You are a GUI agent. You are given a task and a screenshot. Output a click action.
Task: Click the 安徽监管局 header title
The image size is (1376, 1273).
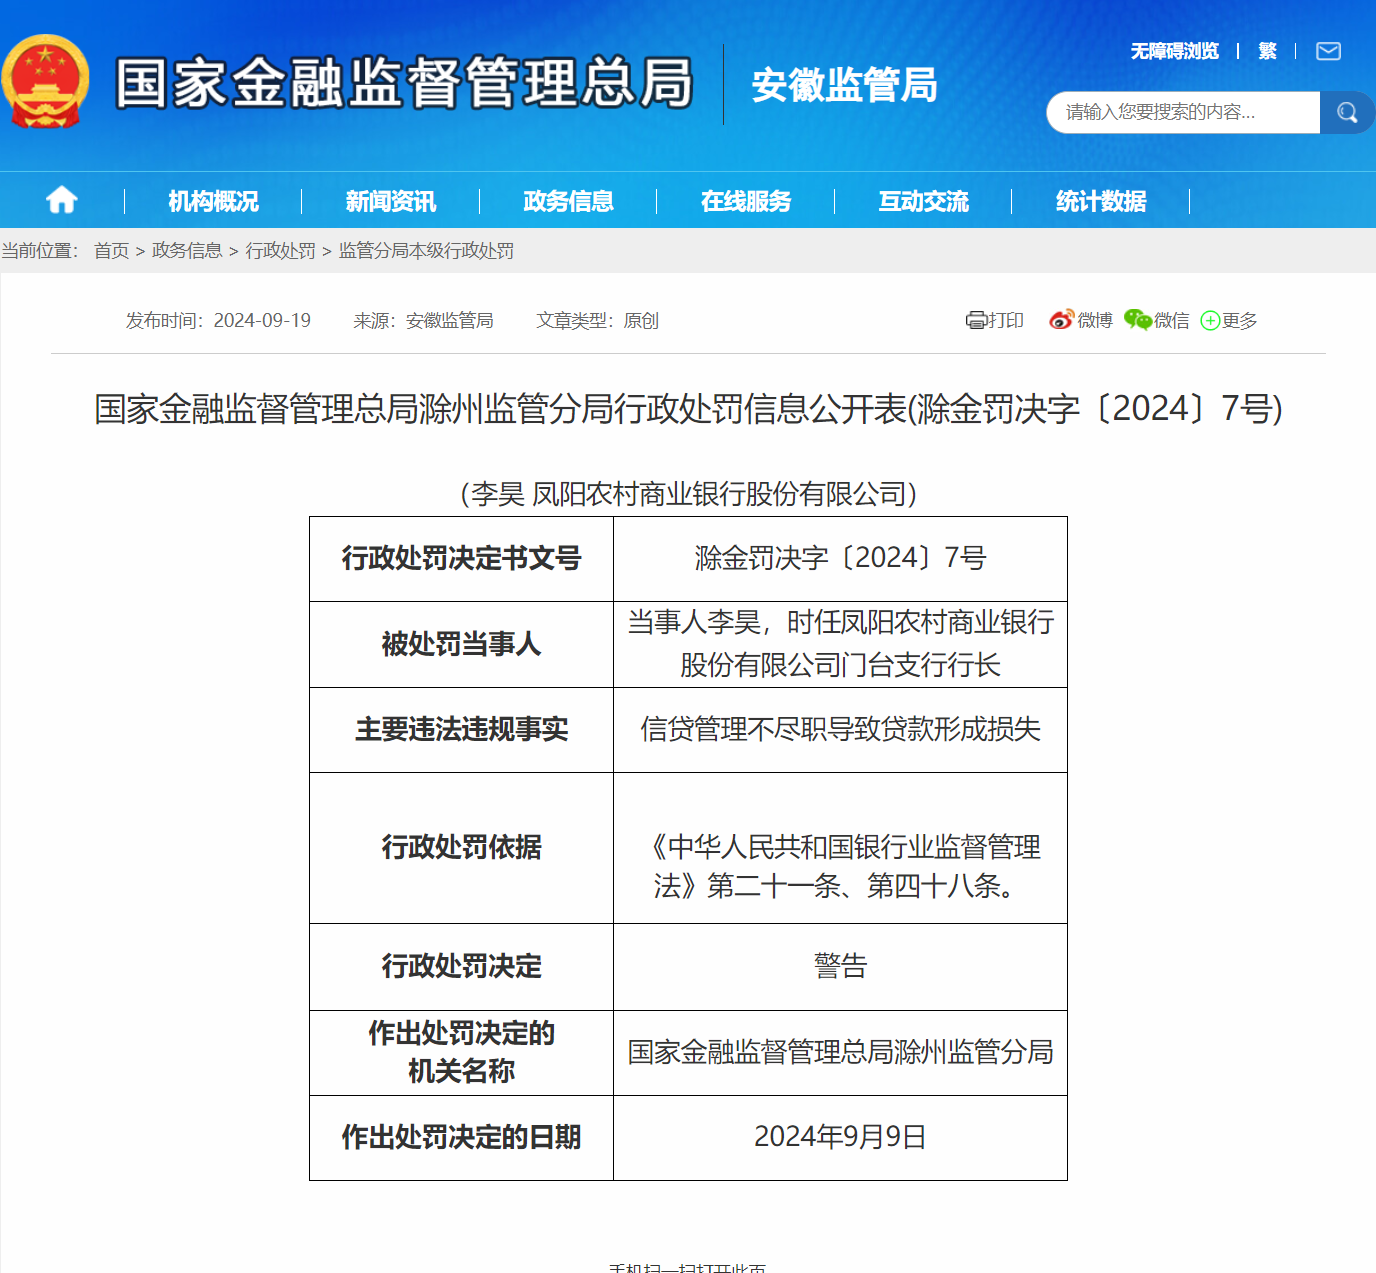point(845,85)
